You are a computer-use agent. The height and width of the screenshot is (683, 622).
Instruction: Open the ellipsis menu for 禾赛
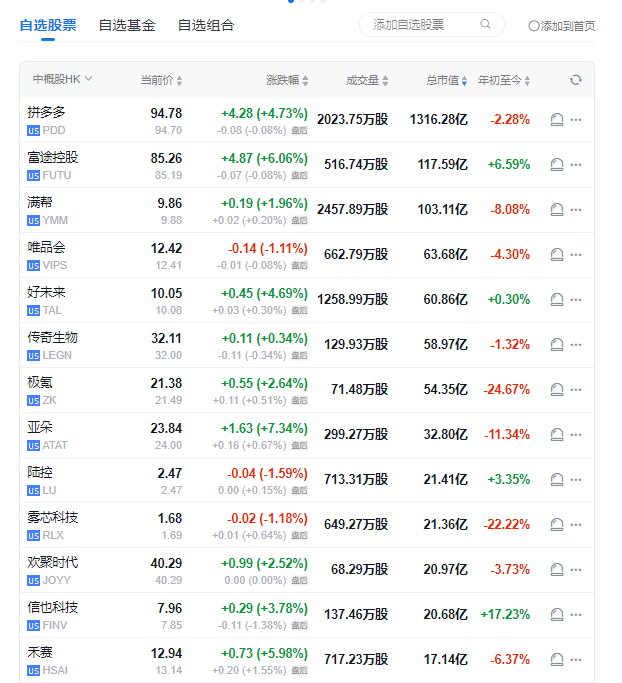click(x=576, y=659)
